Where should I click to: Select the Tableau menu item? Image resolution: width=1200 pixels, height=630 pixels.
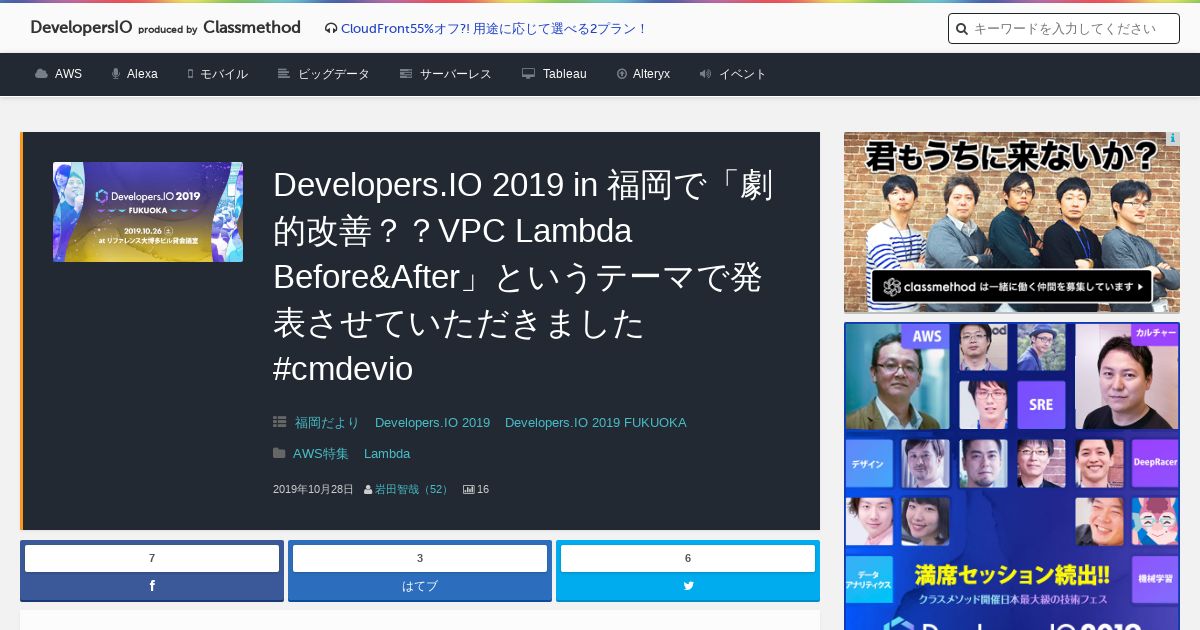point(555,74)
